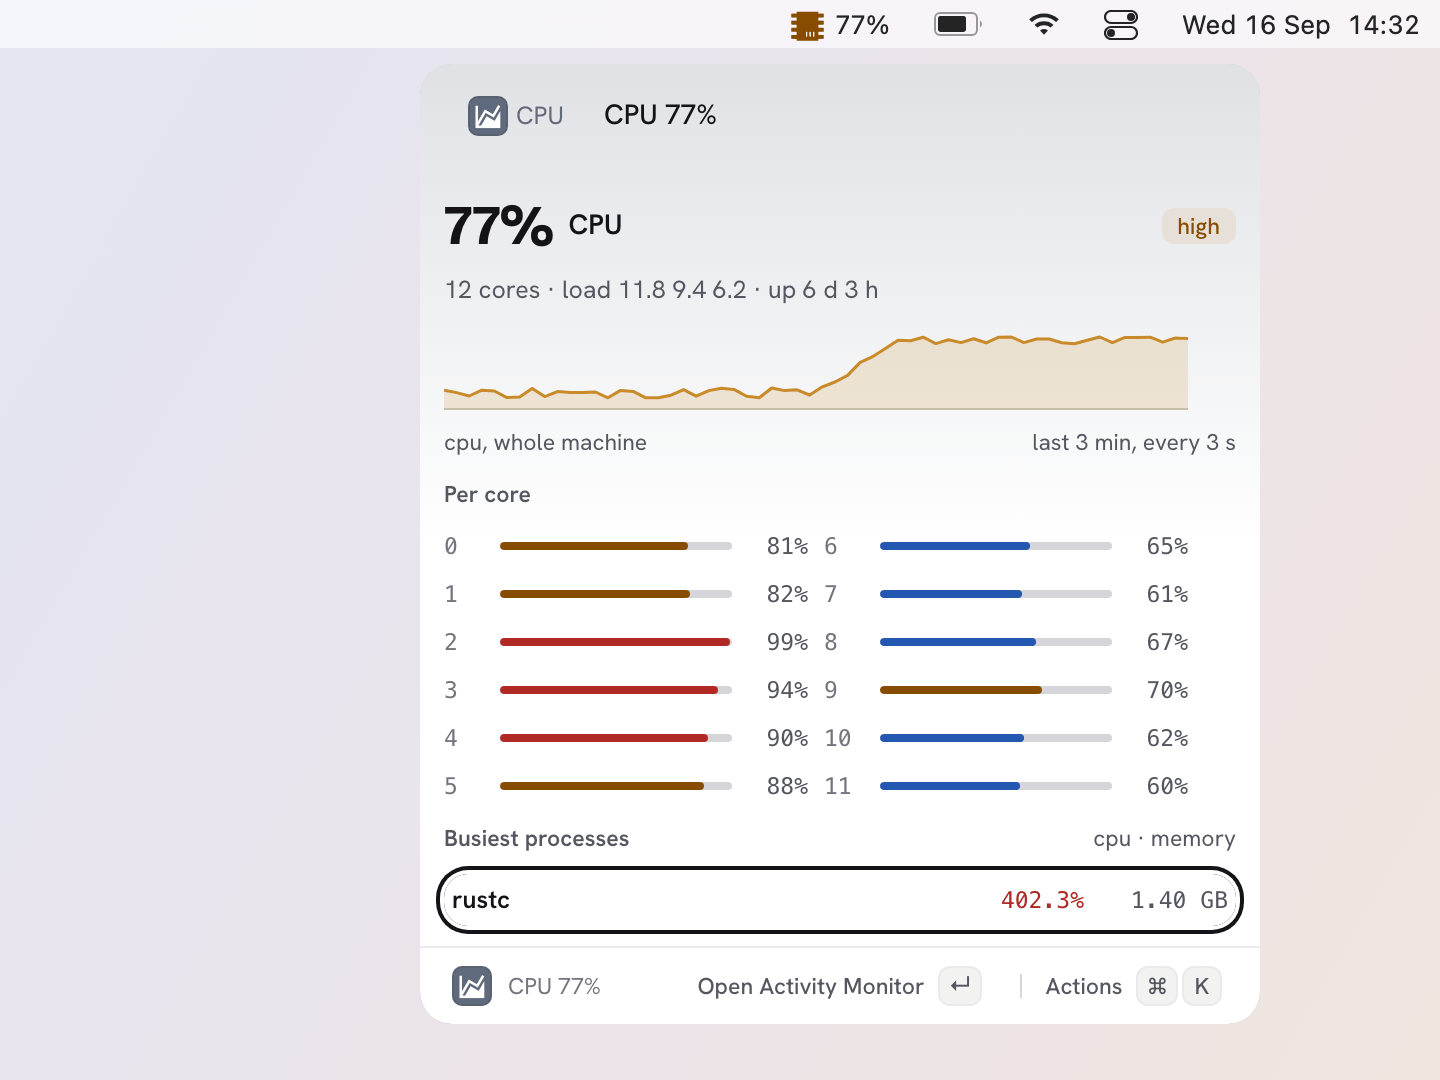The width and height of the screenshot is (1440, 1080).
Task: Click the 'Busiest processes' heading
Action: tap(536, 839)
